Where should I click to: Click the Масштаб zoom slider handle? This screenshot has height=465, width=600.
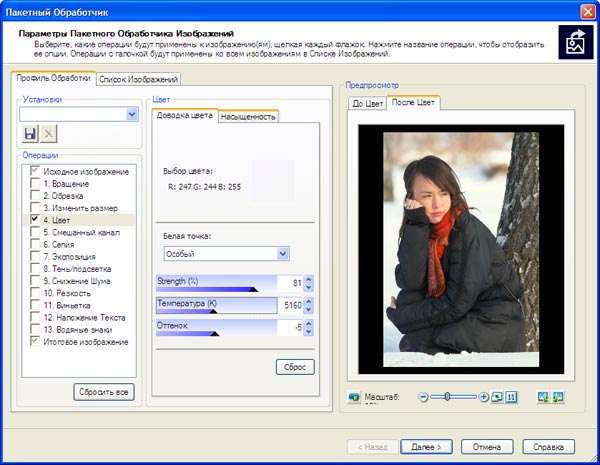click(447, 397)
